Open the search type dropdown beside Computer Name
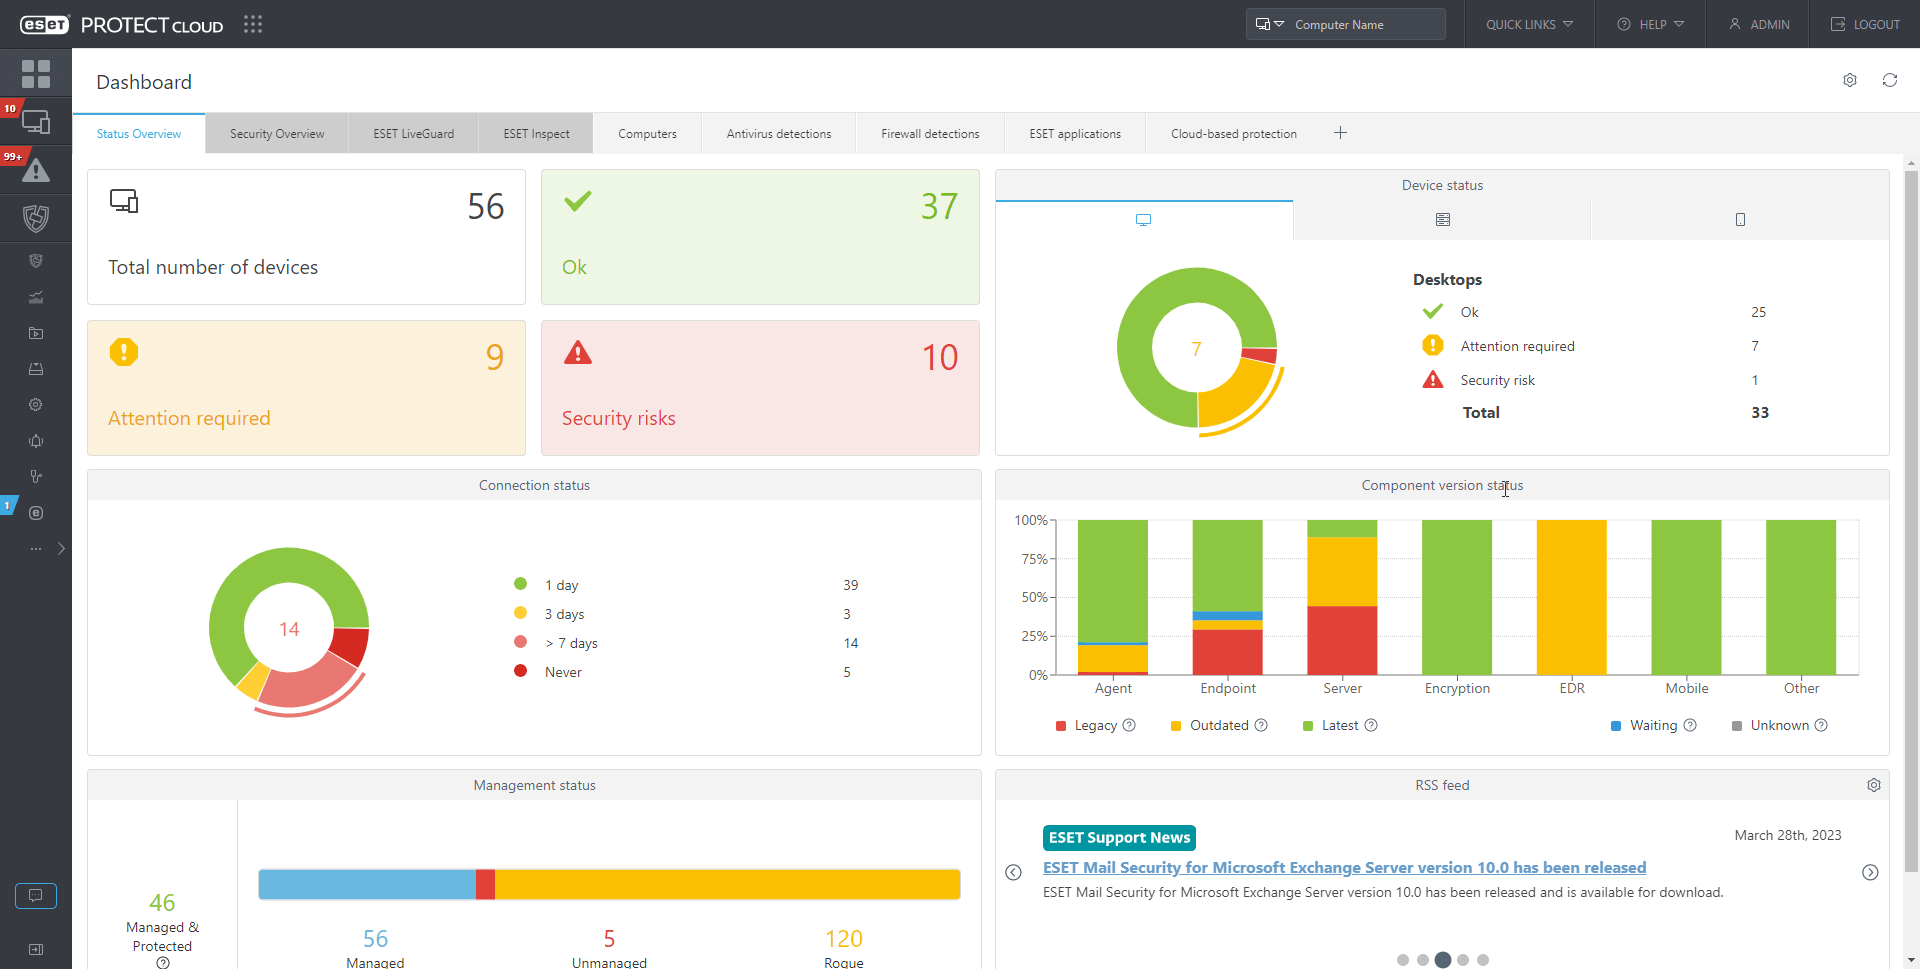Image resolution: width=1920 pixels, height=969 pixels. pyautogui.click(x=1269, y=24)
